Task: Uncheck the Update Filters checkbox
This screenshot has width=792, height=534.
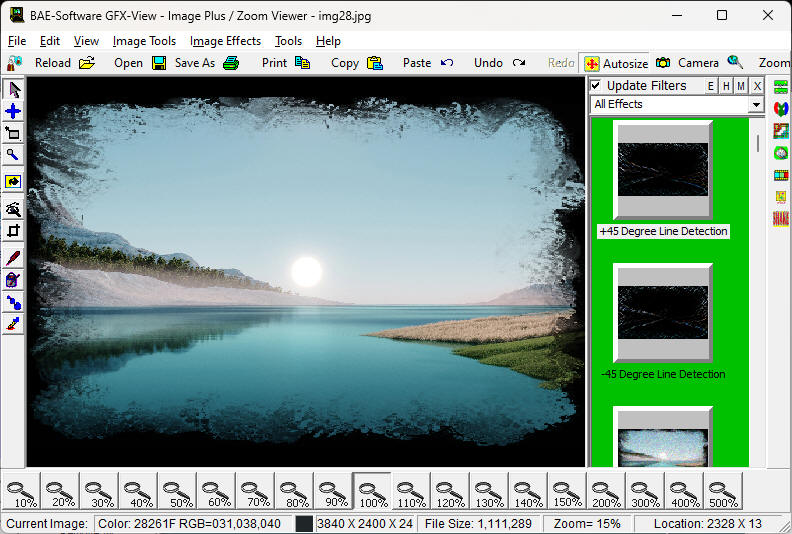Action: pyautogui.click(x=596, y=85)
